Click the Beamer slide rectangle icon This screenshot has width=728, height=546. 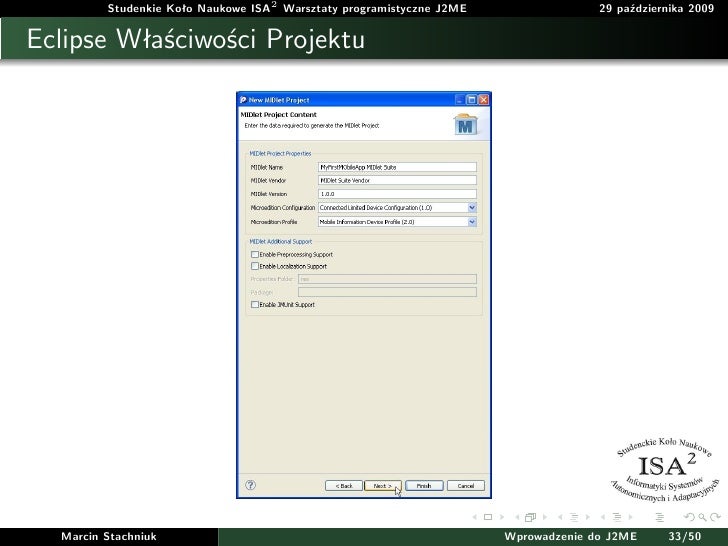tap(488, 517)
